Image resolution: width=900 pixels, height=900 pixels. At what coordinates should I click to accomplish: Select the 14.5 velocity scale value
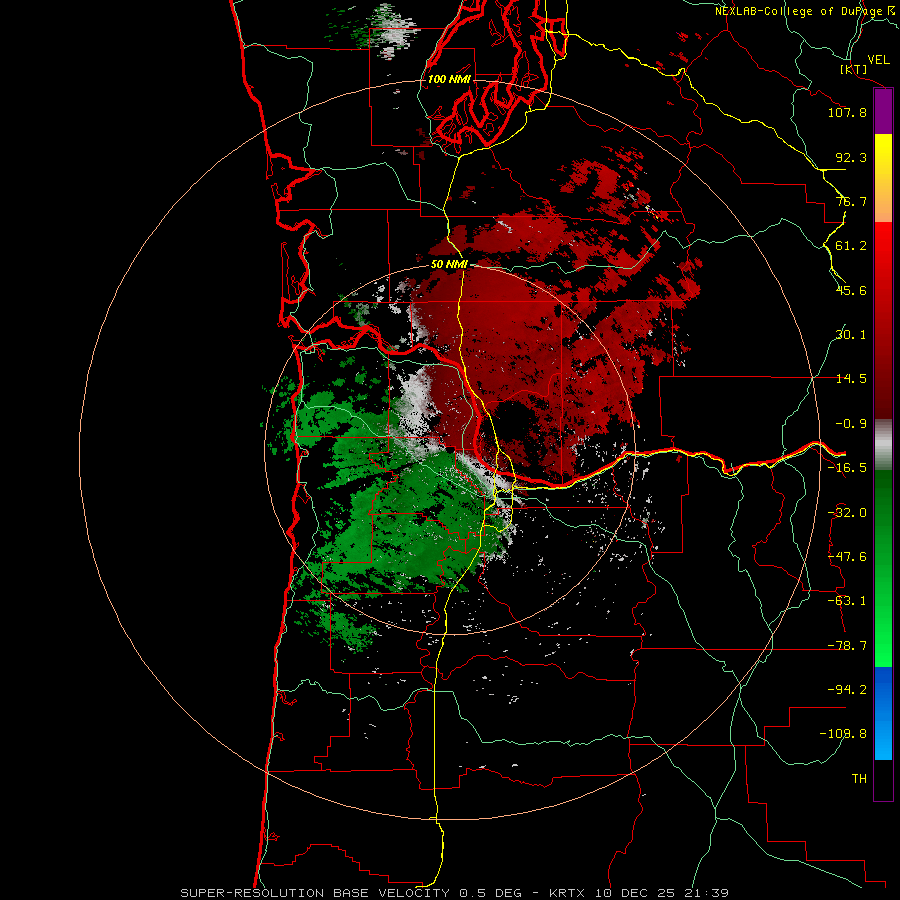pyautogui.click(x=851, y=379)
